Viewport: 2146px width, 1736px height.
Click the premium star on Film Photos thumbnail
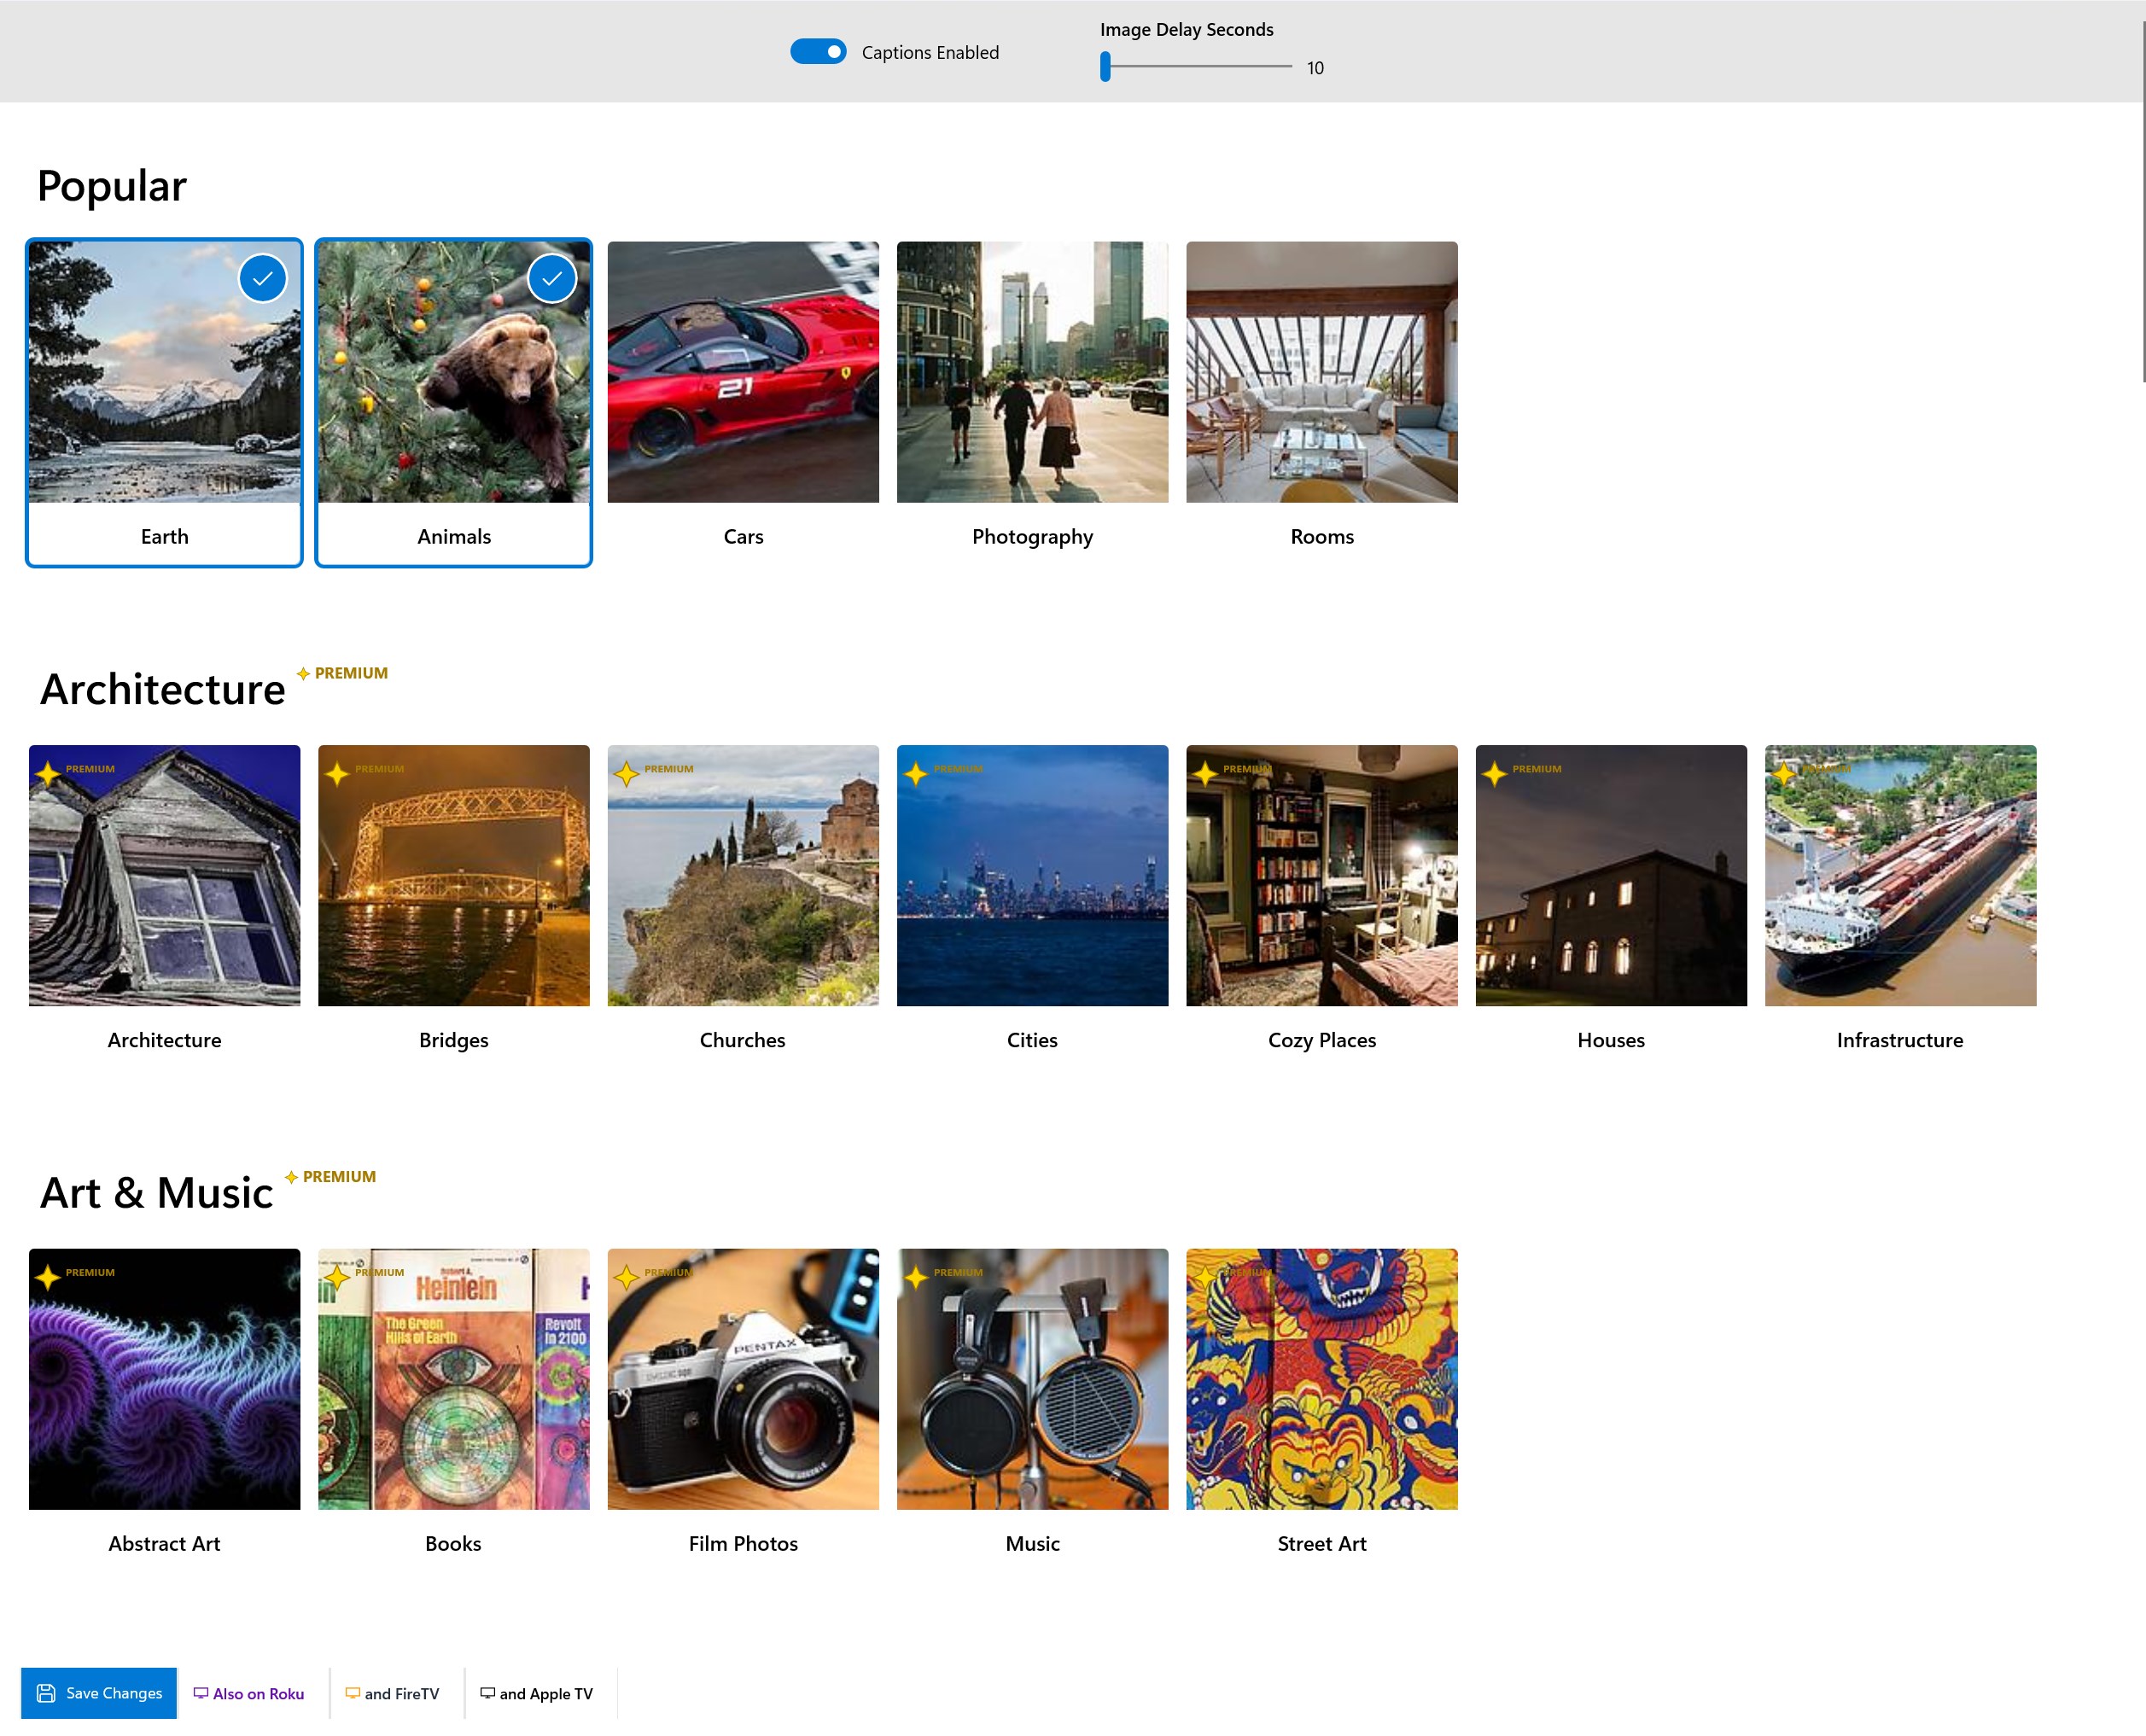pos(626,1277)
